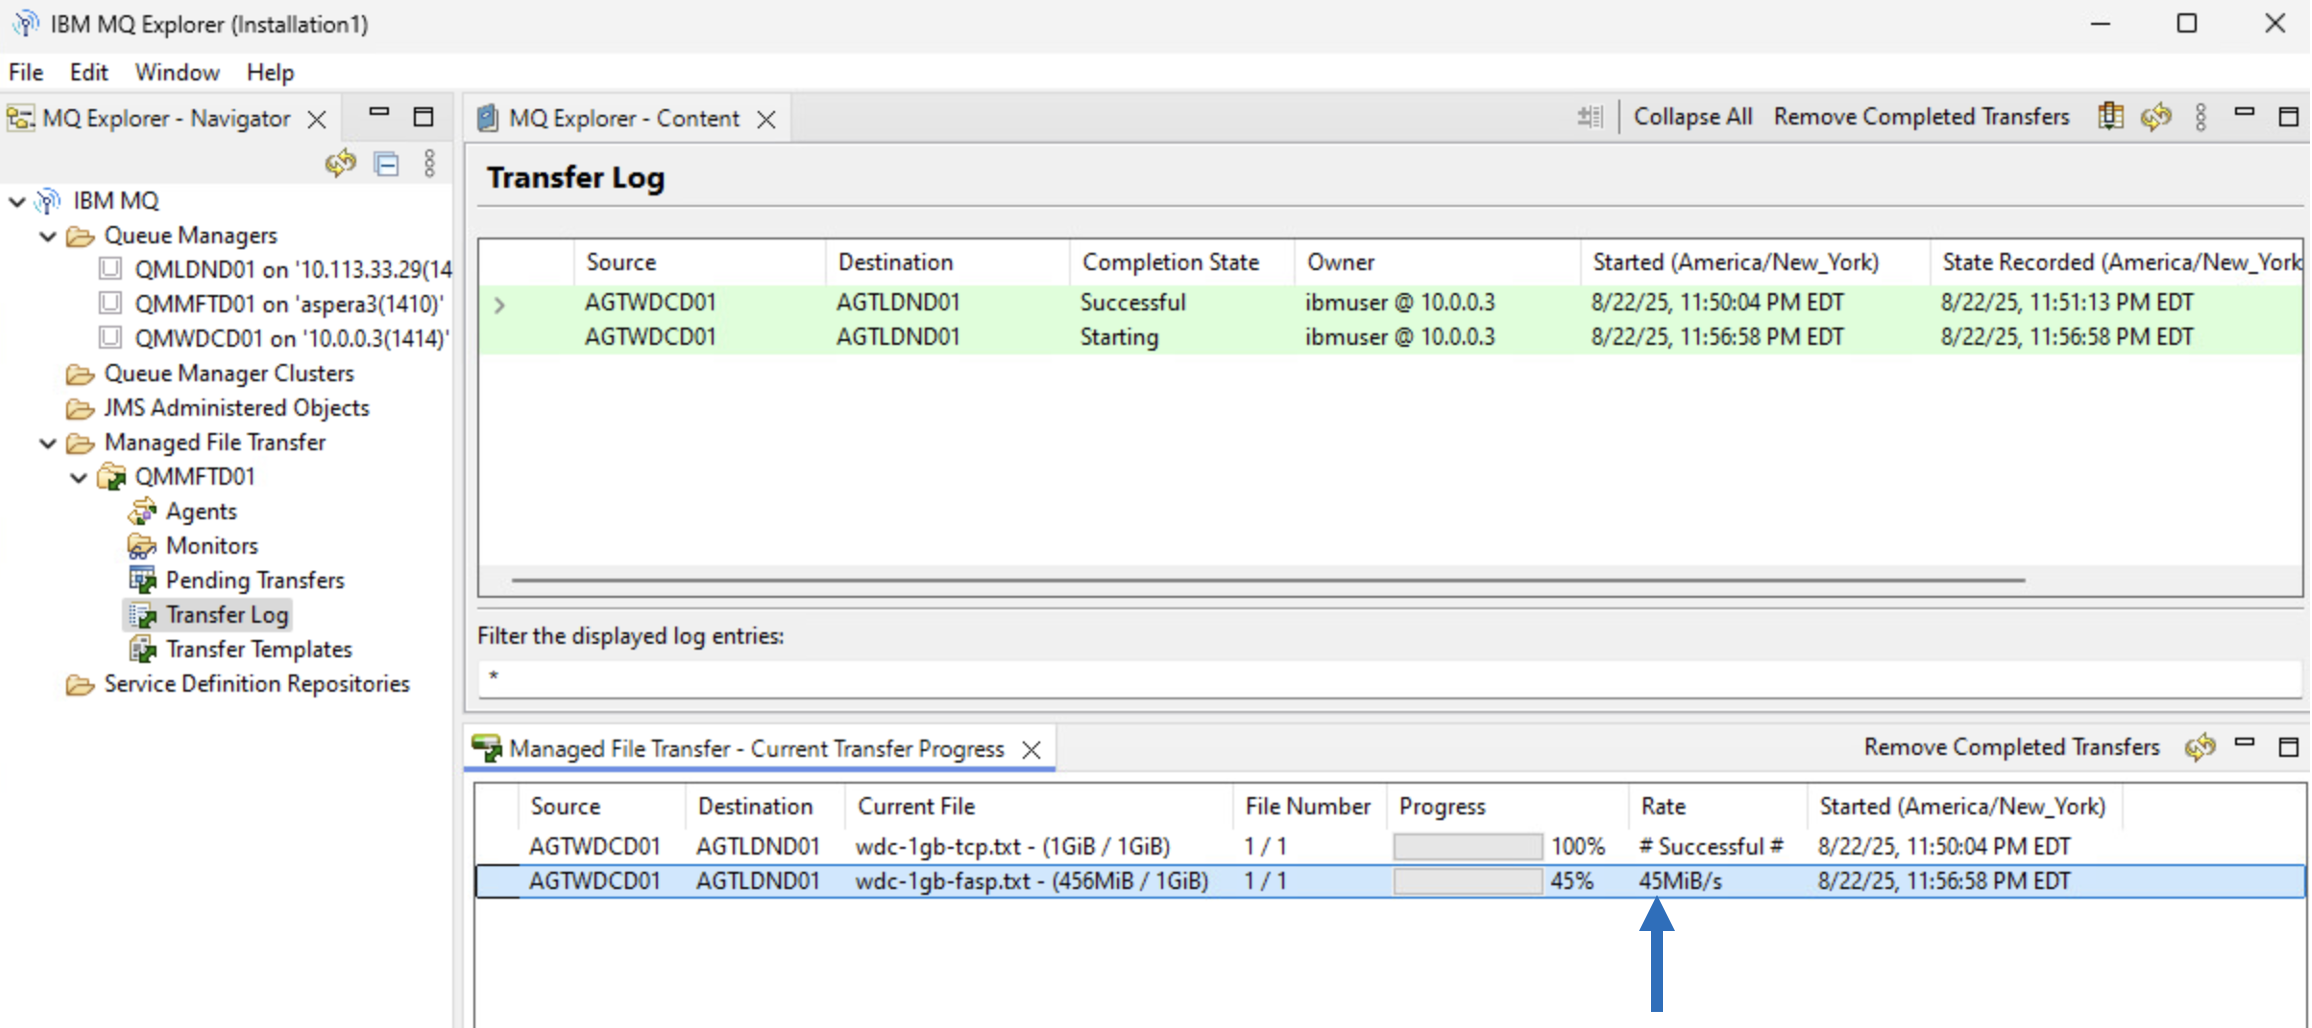Maximize the Navigator panel
This screenshot has height=1028, width=2312.
[x=424, y=117]
